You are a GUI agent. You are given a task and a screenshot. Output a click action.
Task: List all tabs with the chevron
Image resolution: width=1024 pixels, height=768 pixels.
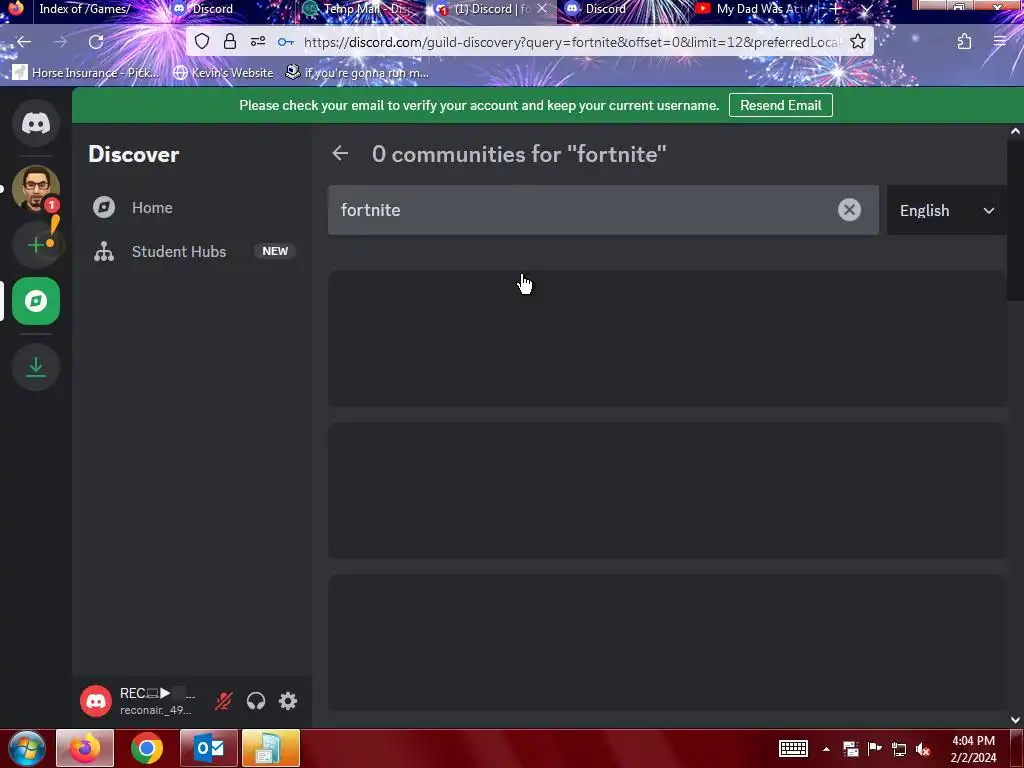(x=866, y=9)
